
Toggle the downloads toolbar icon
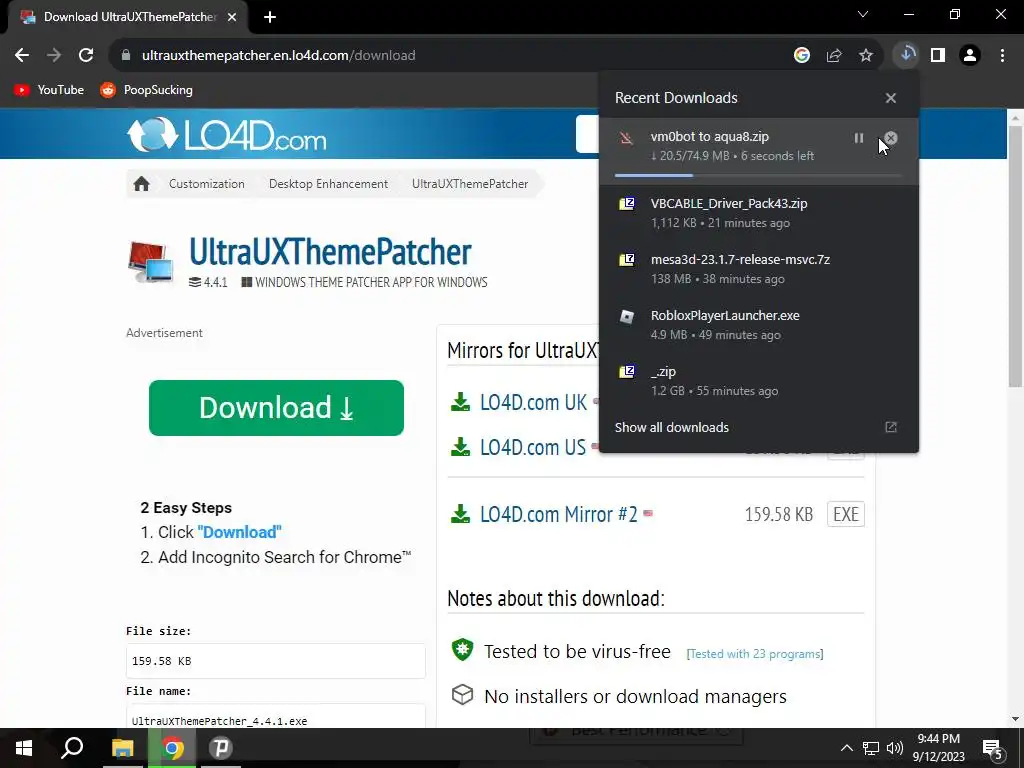[x=906, y=55]
